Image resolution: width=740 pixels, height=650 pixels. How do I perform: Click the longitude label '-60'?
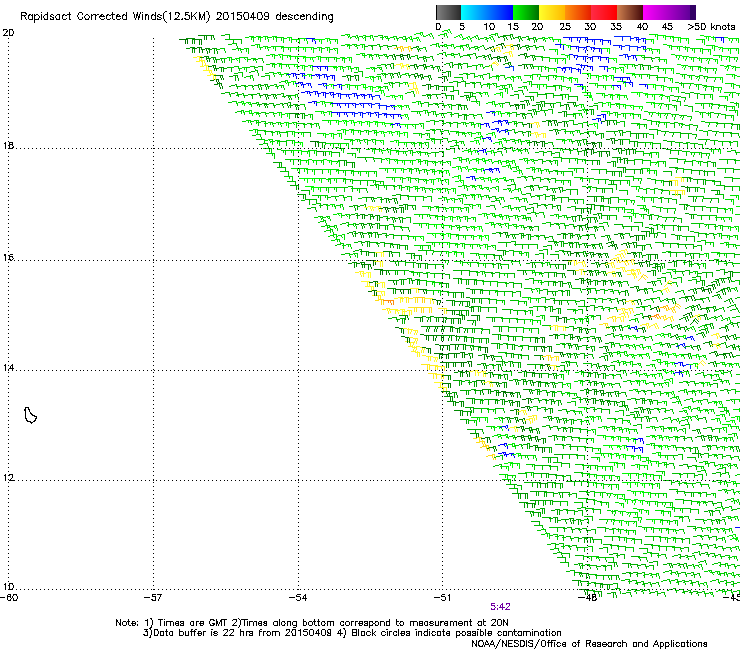[x=9, y=598]
